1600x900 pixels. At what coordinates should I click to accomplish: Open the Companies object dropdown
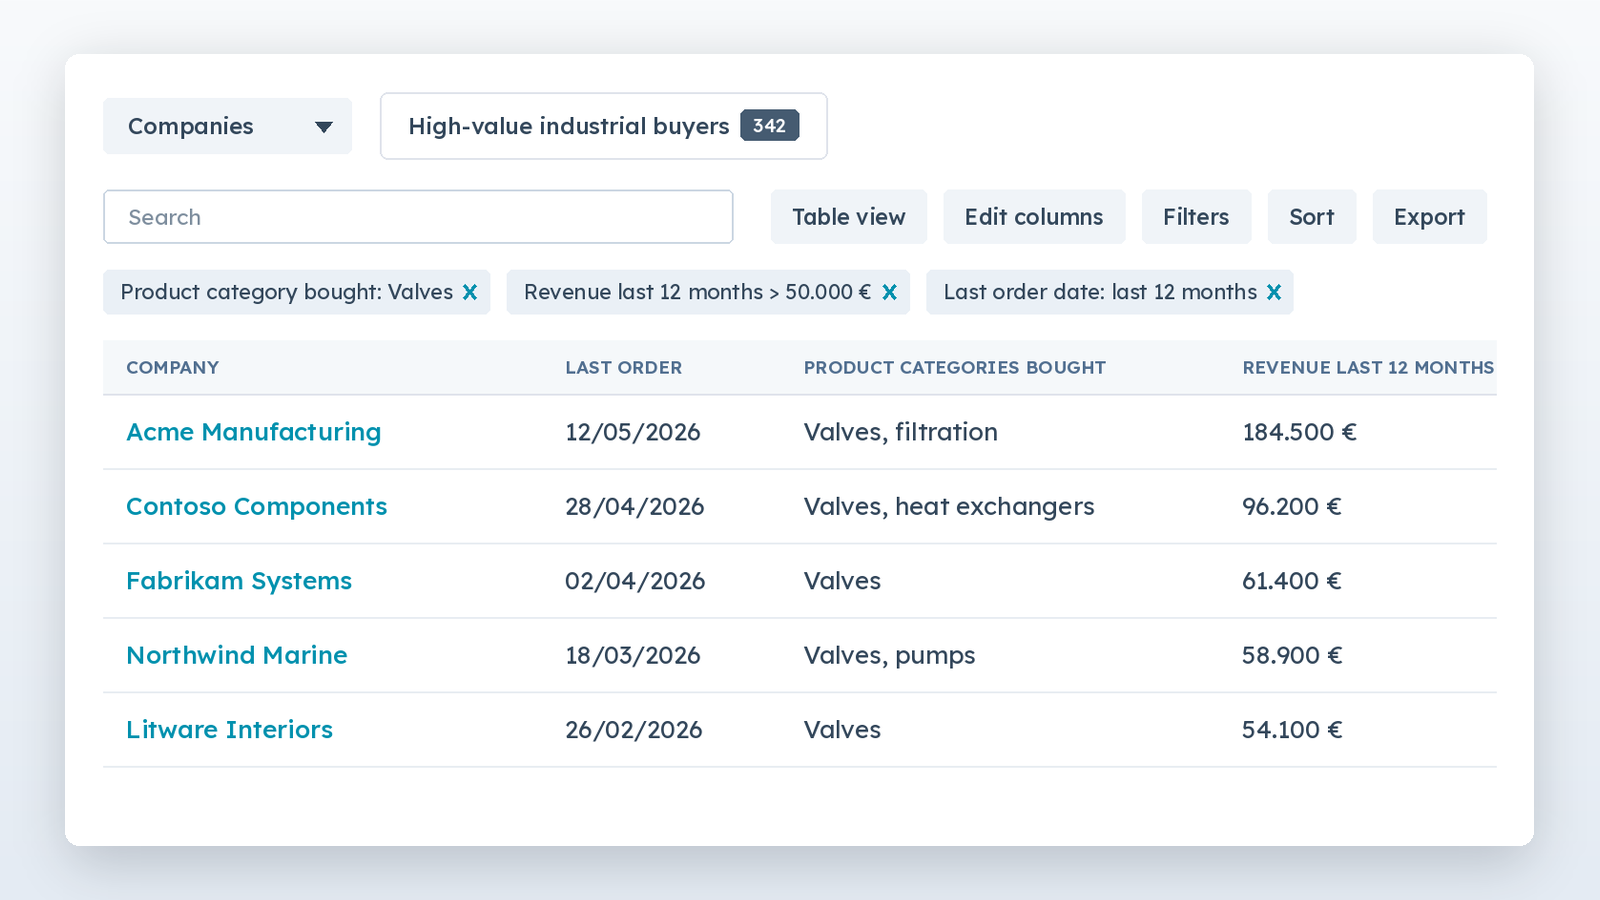pyautogui.click(x=227, y=126)
